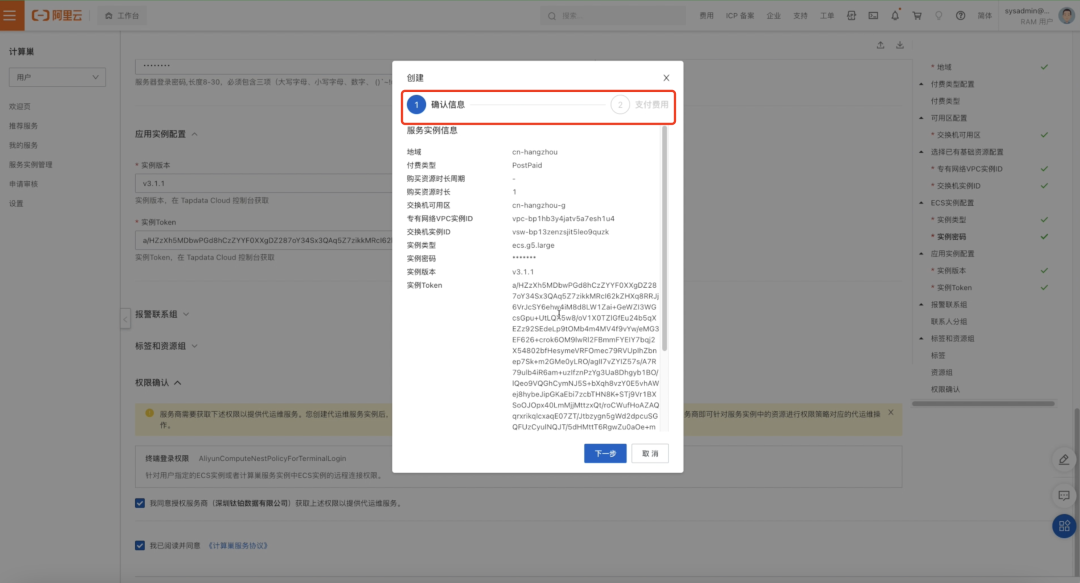Screen dimensions: 1080x583
Task: Go to 欢迎页 in sidebar
Action: pyautogui.click(x=20, y=107)
